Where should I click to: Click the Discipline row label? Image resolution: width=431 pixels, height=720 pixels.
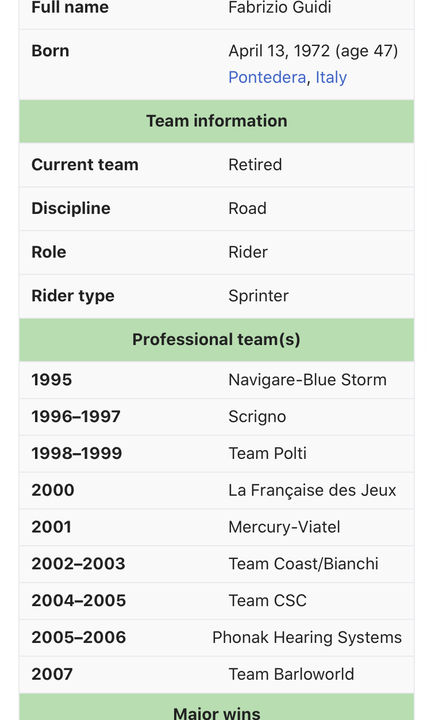coord(71,208)
